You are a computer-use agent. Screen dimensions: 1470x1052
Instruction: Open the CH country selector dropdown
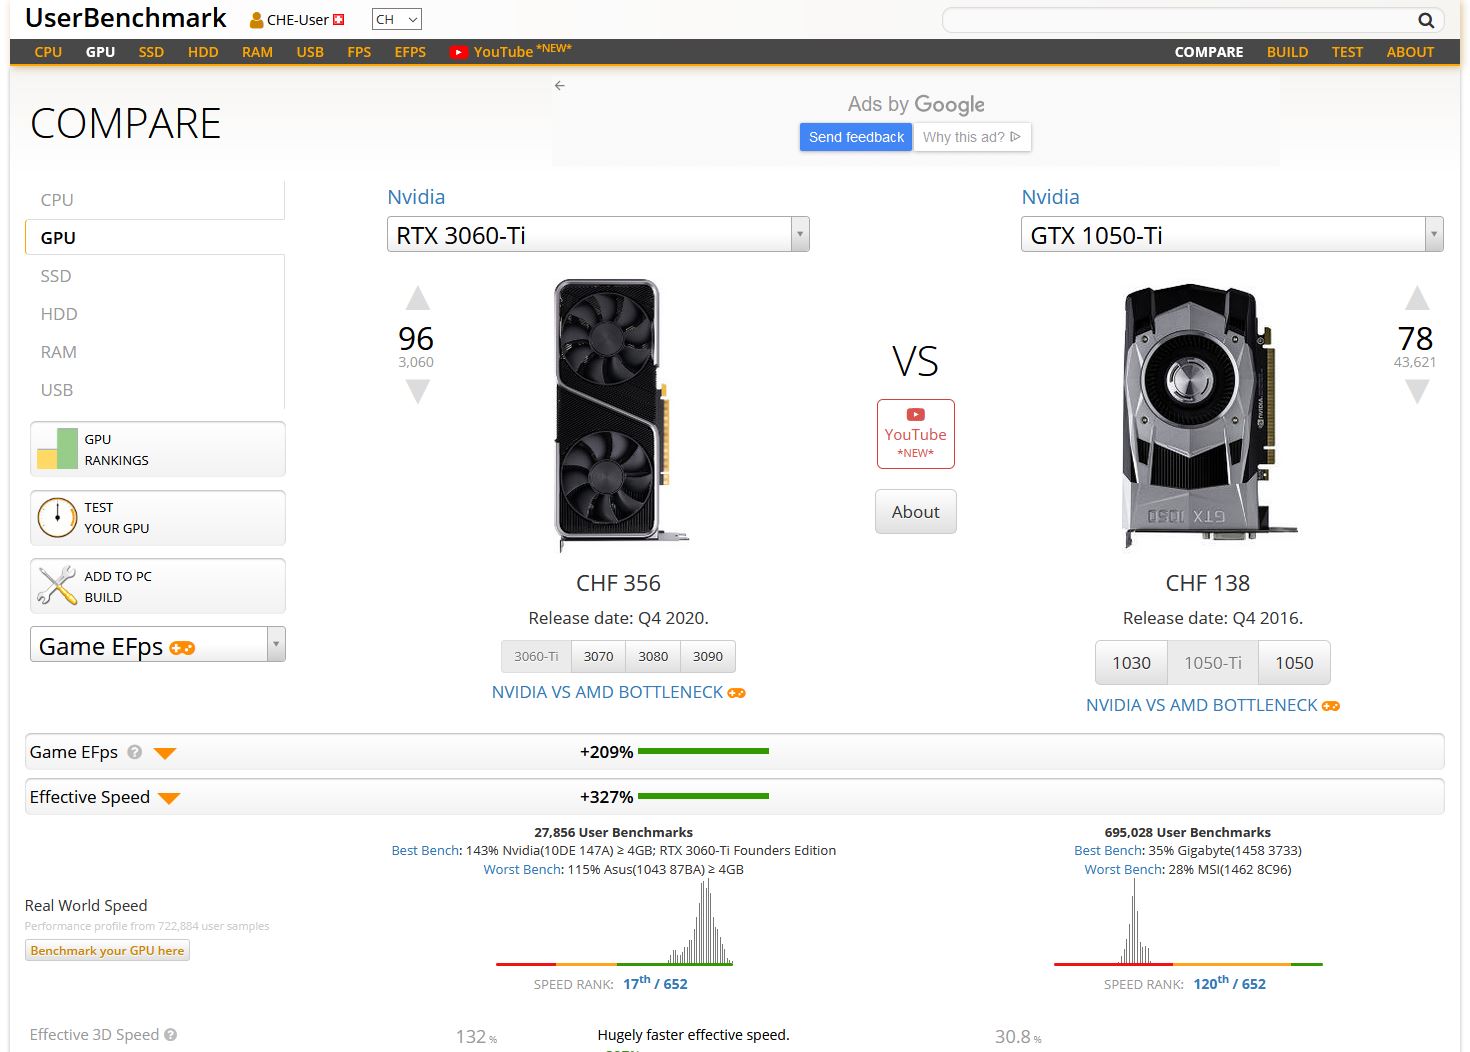point(397,19)
